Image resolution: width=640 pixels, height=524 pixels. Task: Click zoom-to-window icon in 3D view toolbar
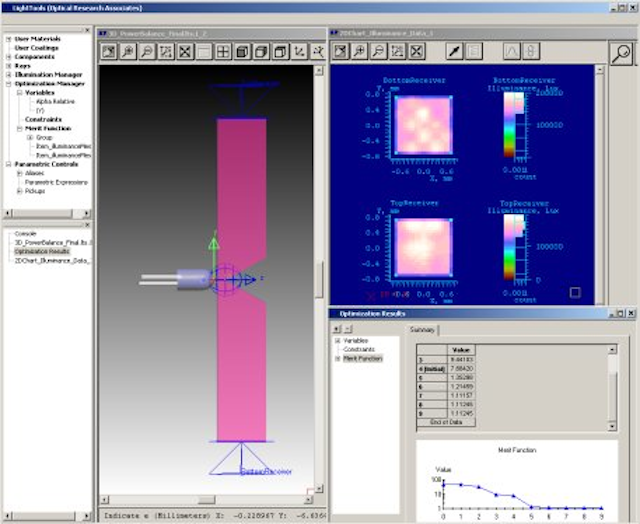[166, 51]
